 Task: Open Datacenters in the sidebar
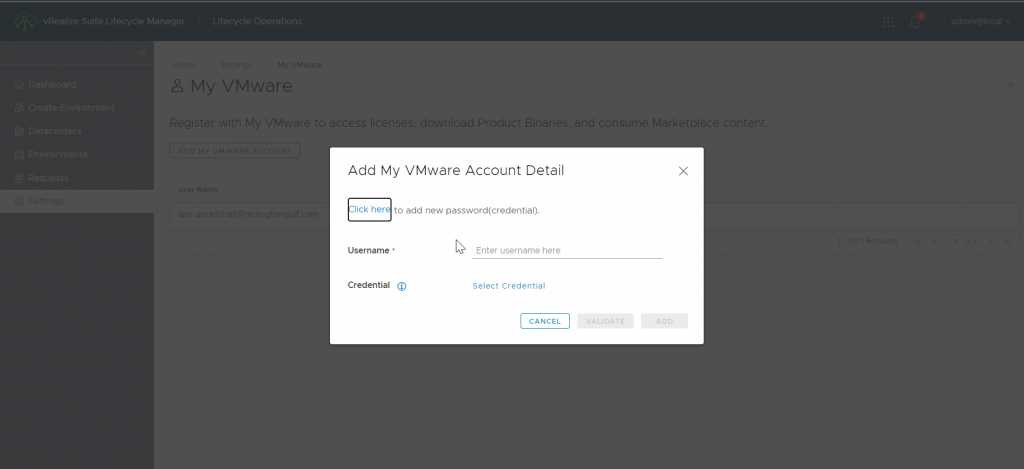[x=55, y=131]
